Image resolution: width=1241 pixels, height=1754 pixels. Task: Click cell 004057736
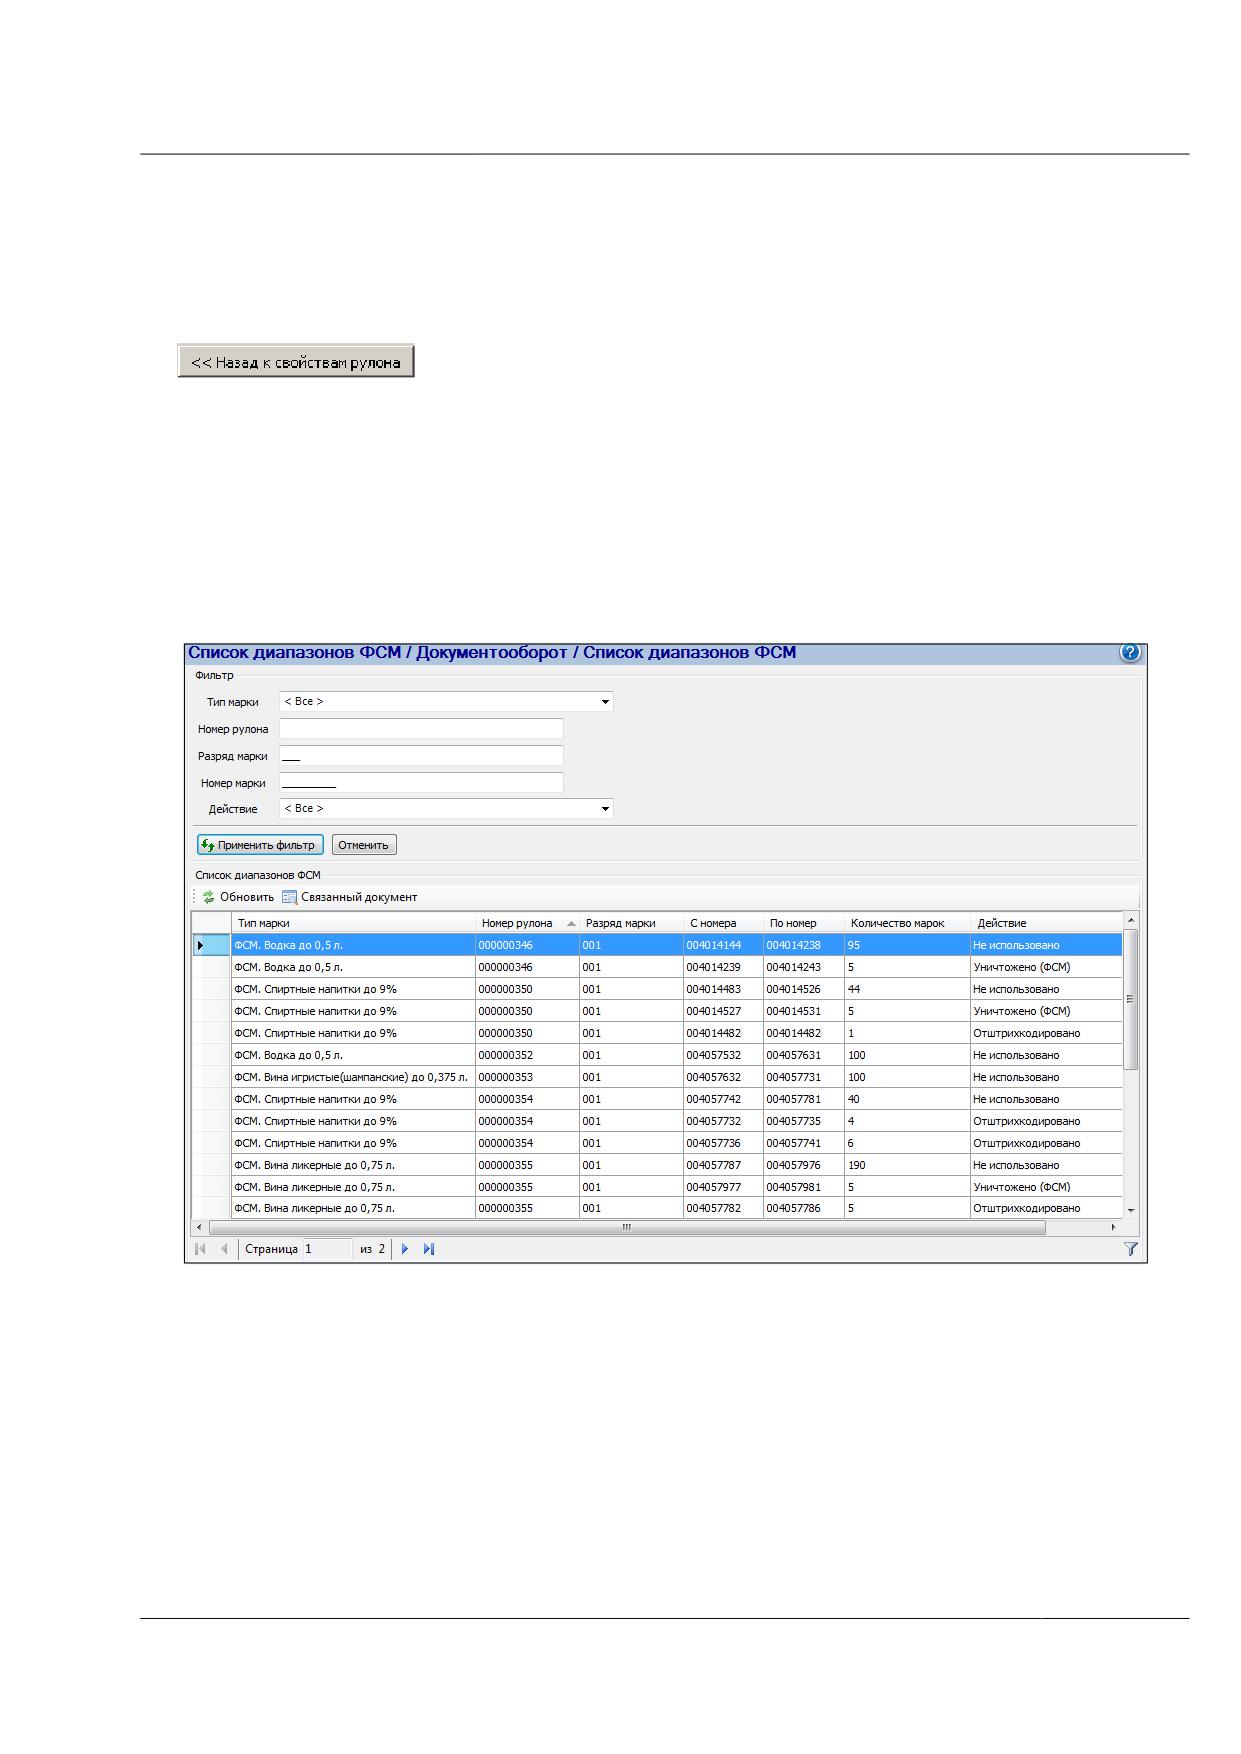coord(723,1143)
